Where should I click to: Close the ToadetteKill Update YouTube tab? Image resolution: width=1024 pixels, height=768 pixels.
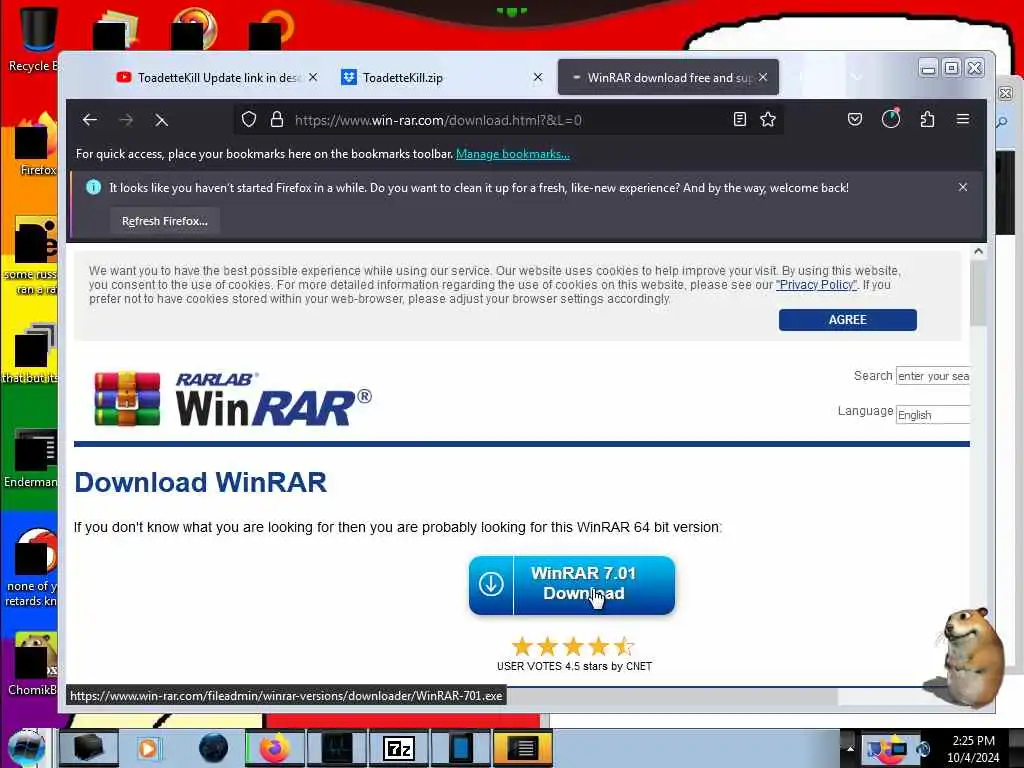313,77
